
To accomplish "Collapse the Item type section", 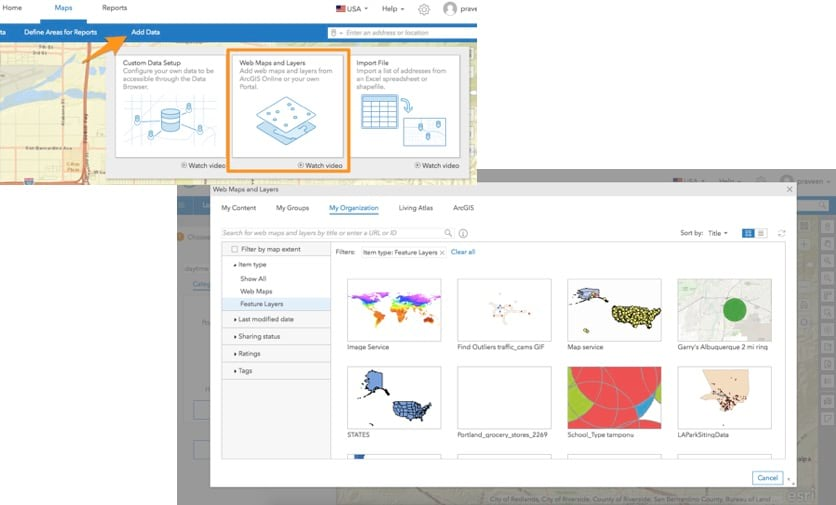I will pyautogui.click(x=250, y=264).
